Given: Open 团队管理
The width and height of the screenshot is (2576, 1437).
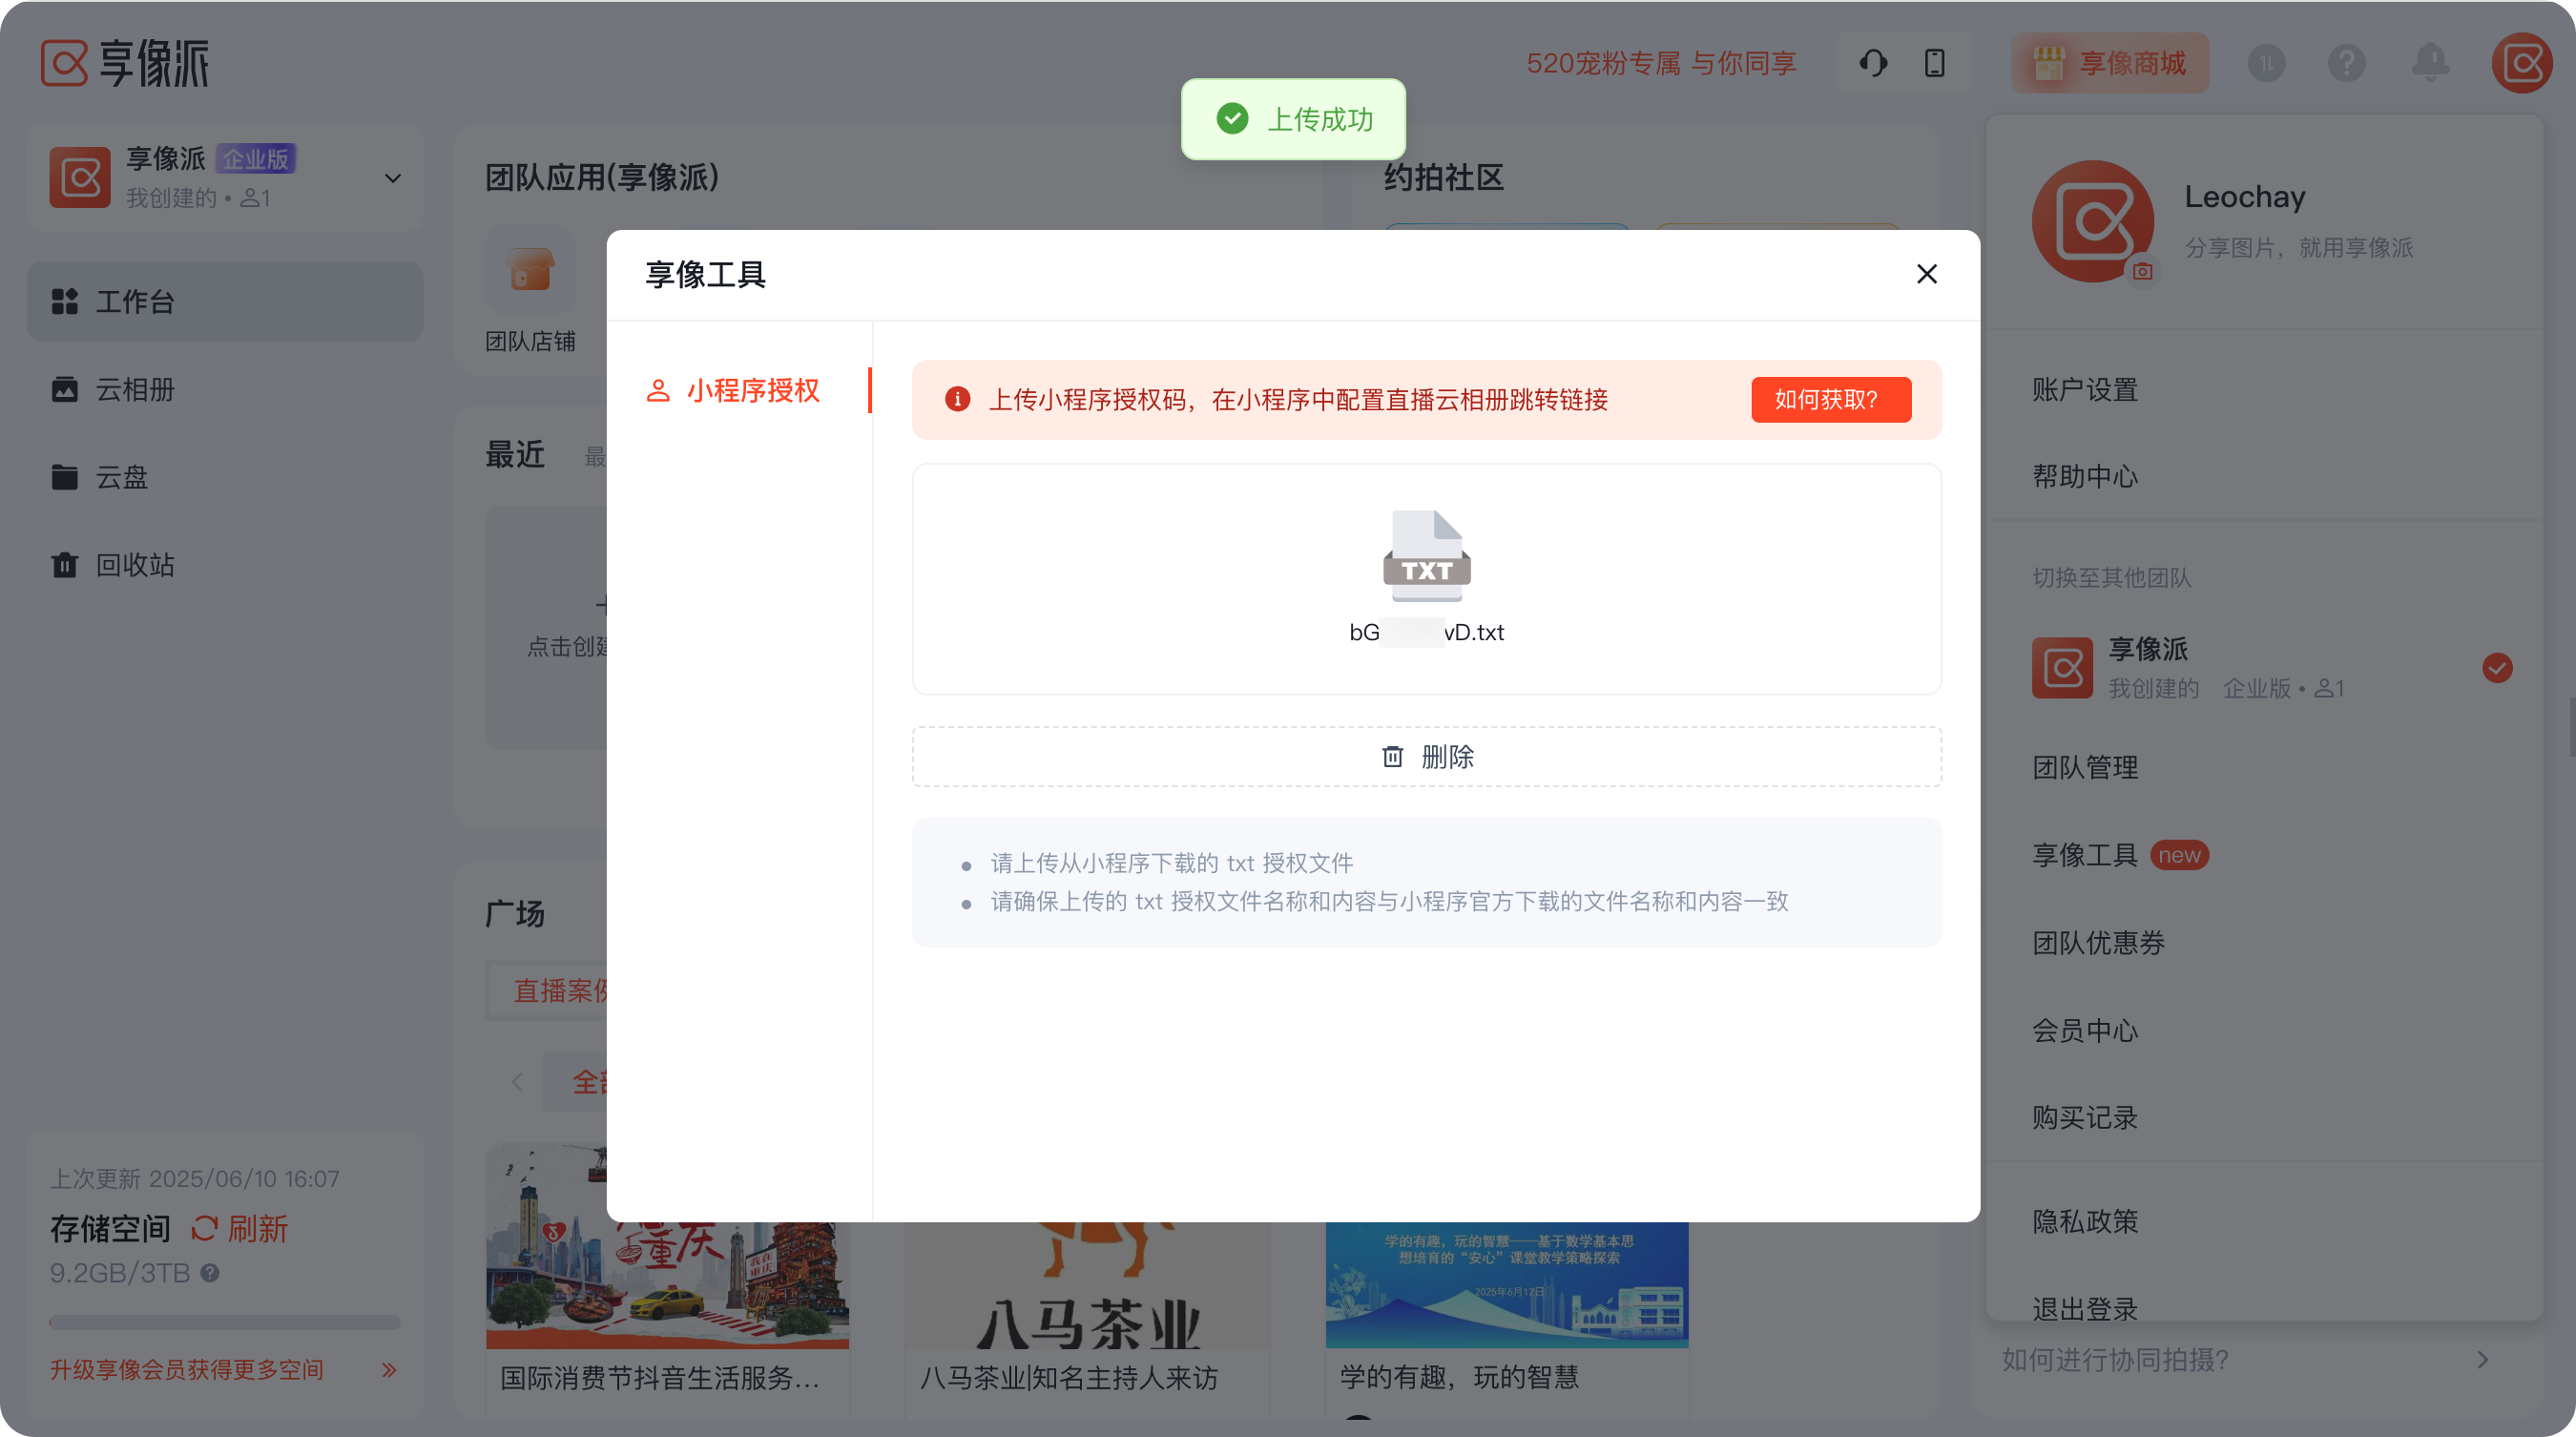Looking at the screenshot, I should pos(2084,767).
